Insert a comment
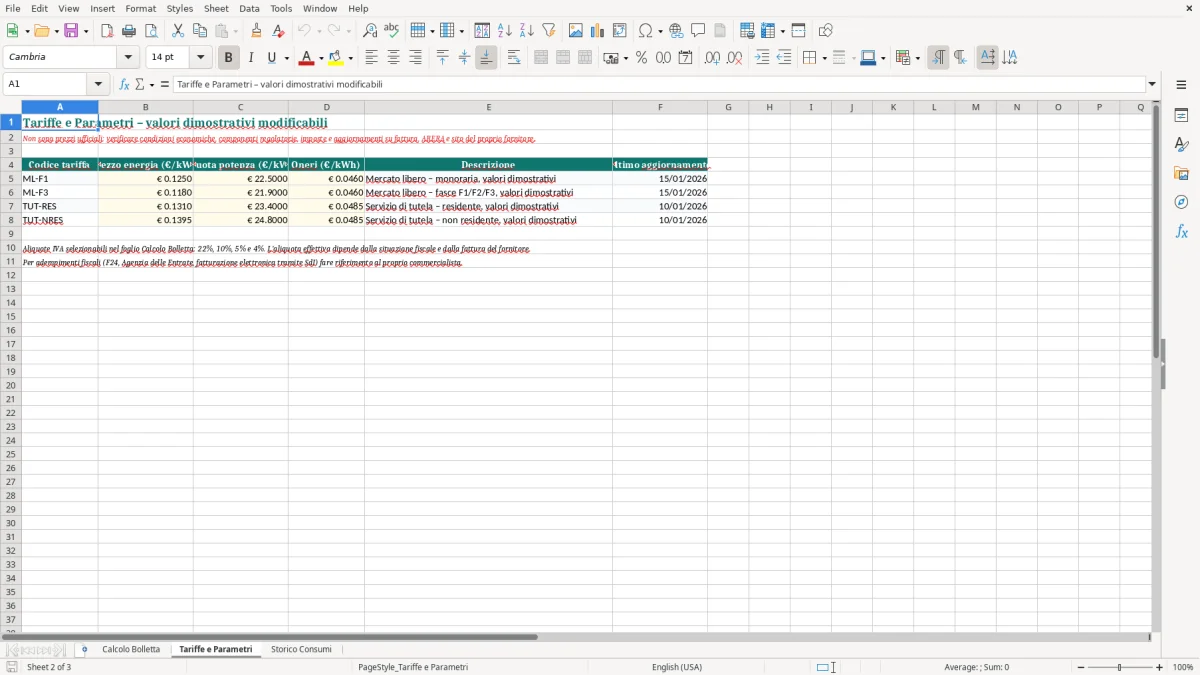Screen dimensions: 1200x675 (698, 31)
